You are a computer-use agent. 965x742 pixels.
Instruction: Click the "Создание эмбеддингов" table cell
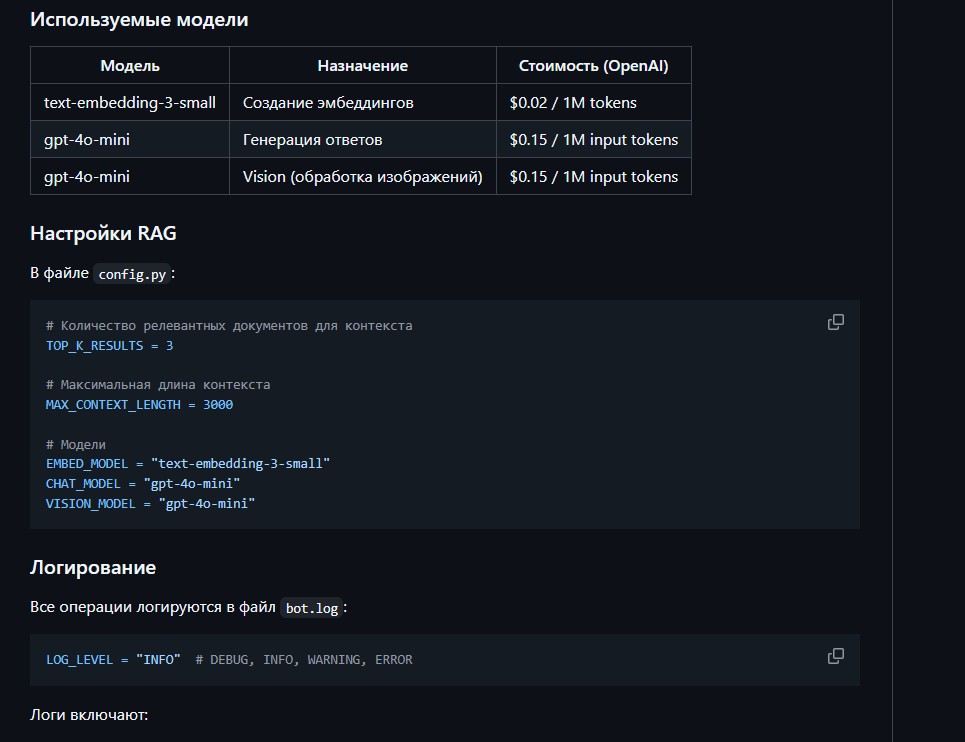tap(328, 103)
